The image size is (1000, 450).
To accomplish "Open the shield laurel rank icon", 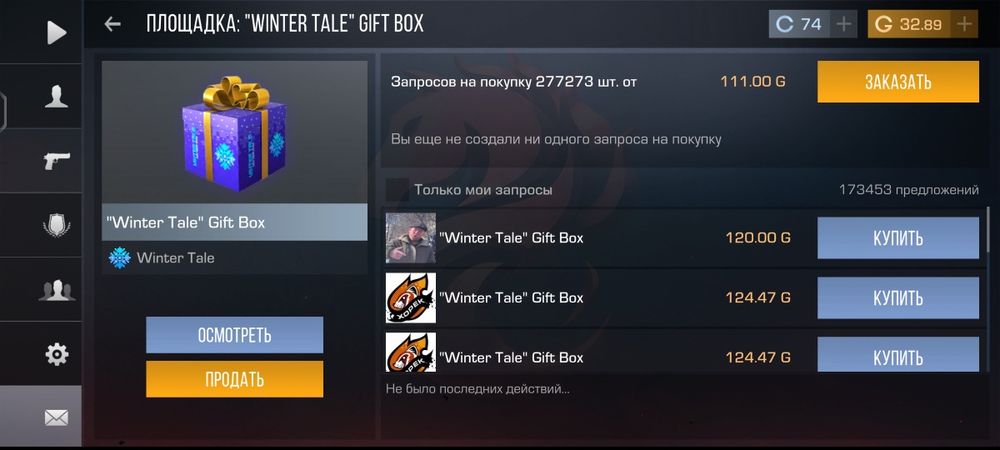I will (56, 225).
